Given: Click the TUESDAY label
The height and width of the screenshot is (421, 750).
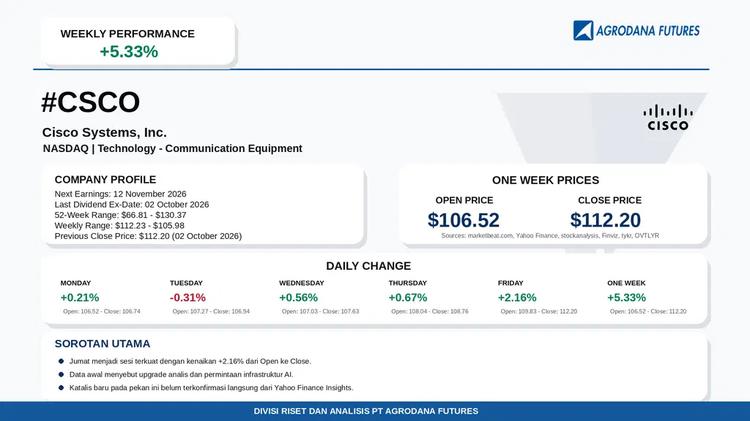Looking at the screenshot, I should coord(186,283).
